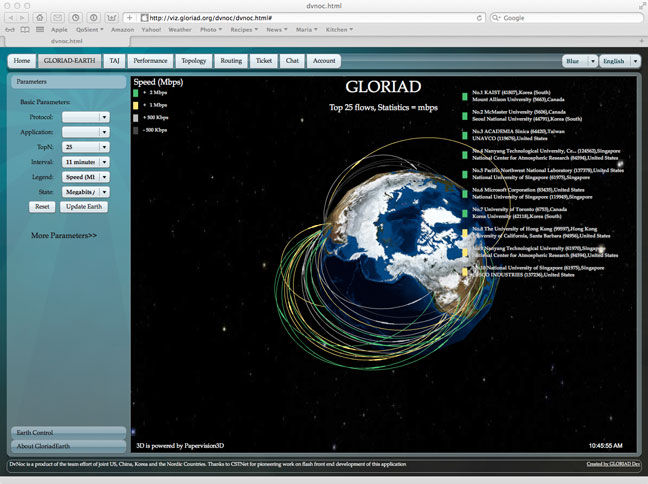Open the reading list glasses icon
Screen dimensions: 648x484
tap(10, 30)
